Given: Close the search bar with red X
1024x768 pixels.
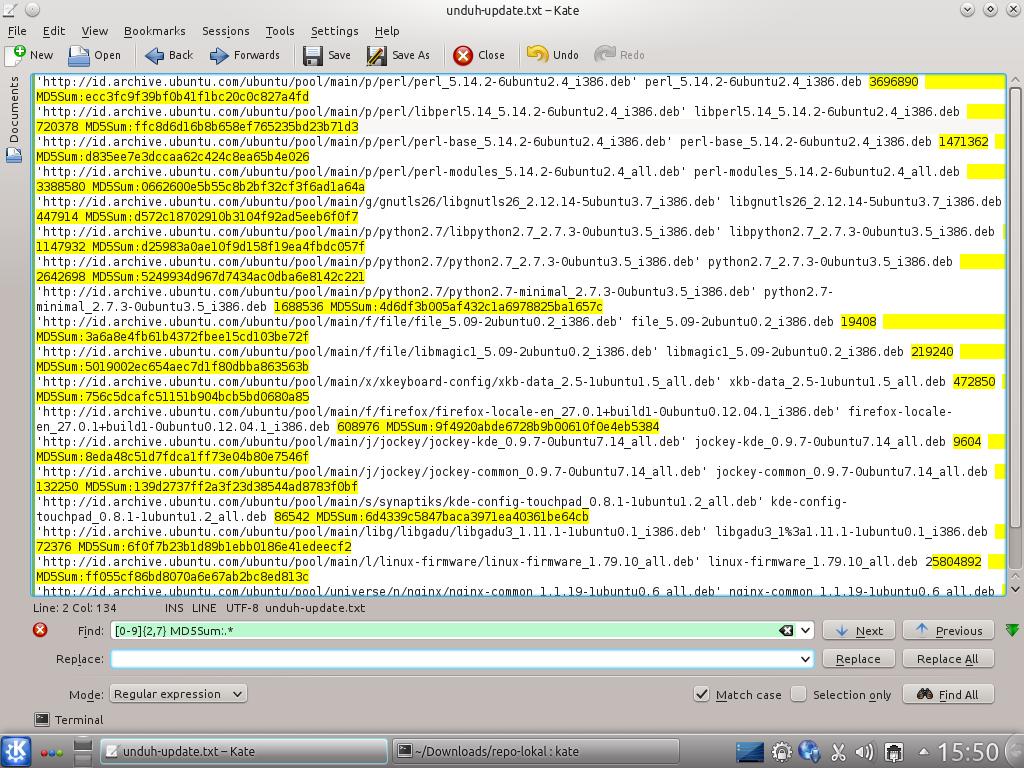Looking at the screenshot, I should click(x=40, y=630).
